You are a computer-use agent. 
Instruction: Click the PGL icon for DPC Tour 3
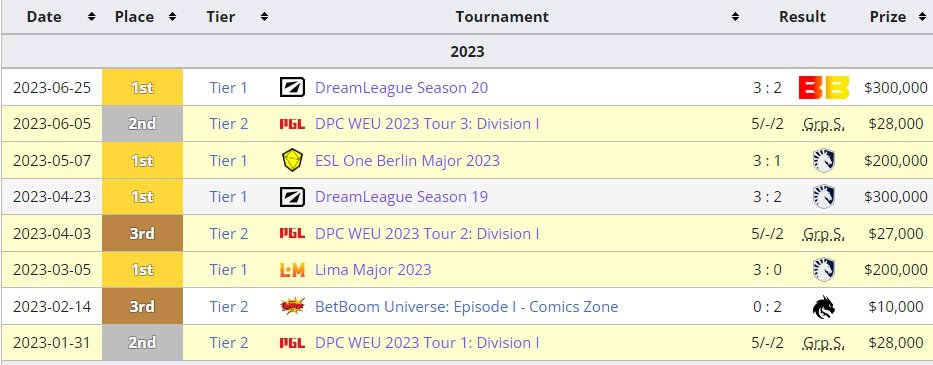coord(292,124)
